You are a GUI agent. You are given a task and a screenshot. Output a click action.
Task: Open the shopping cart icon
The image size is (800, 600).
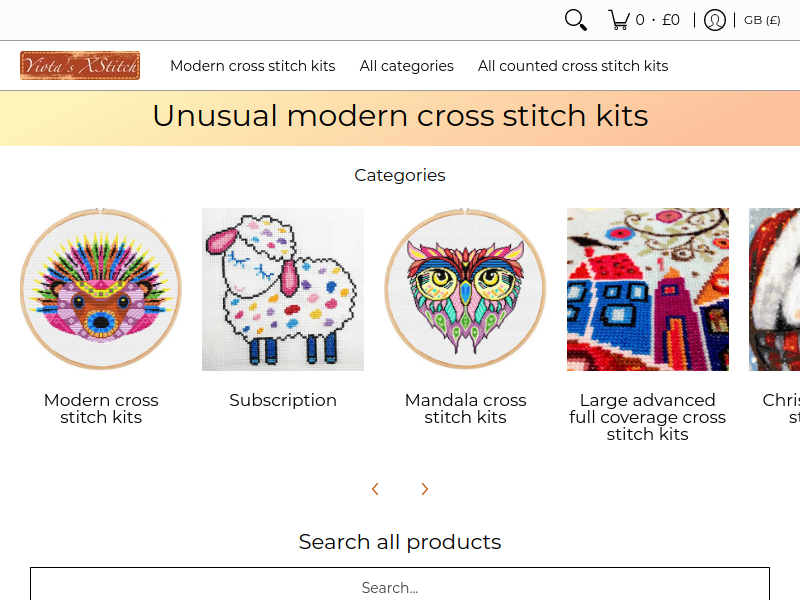click(x=619, y=20)
